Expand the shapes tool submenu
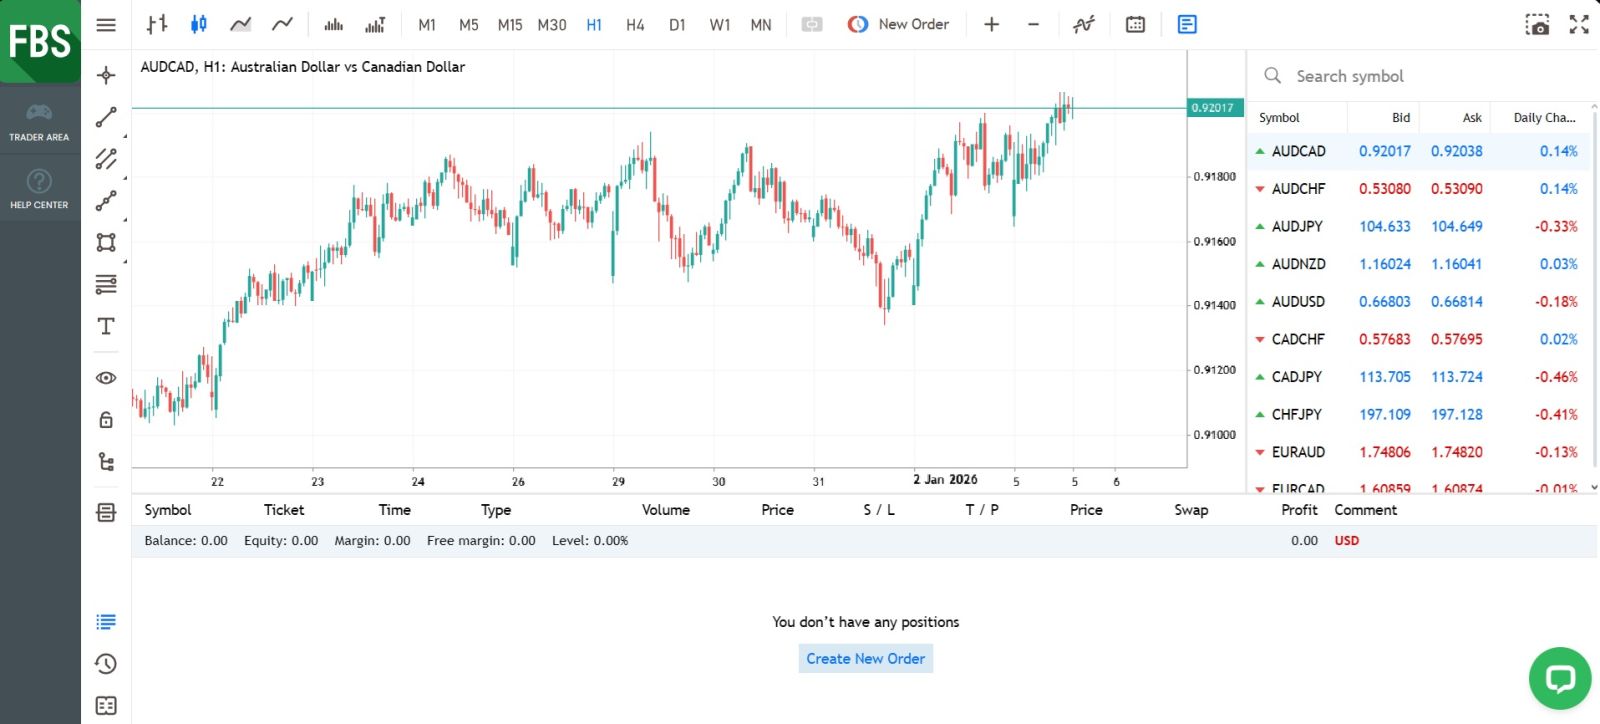 pos(106,242)
